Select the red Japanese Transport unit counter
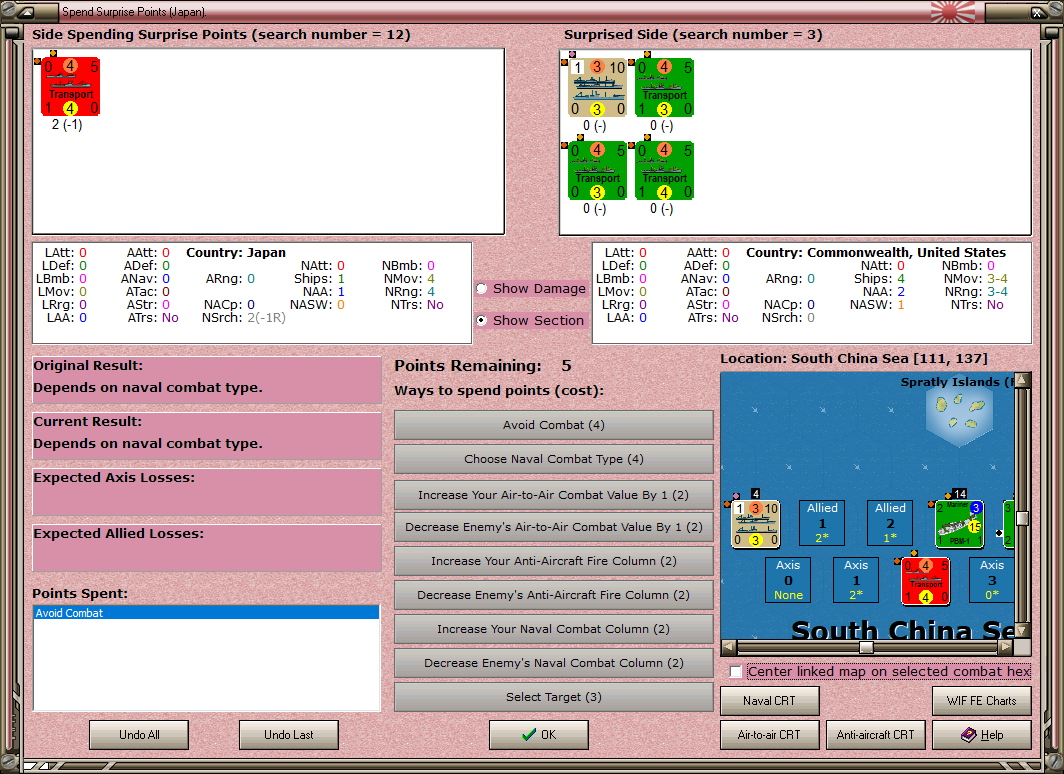 71,87
